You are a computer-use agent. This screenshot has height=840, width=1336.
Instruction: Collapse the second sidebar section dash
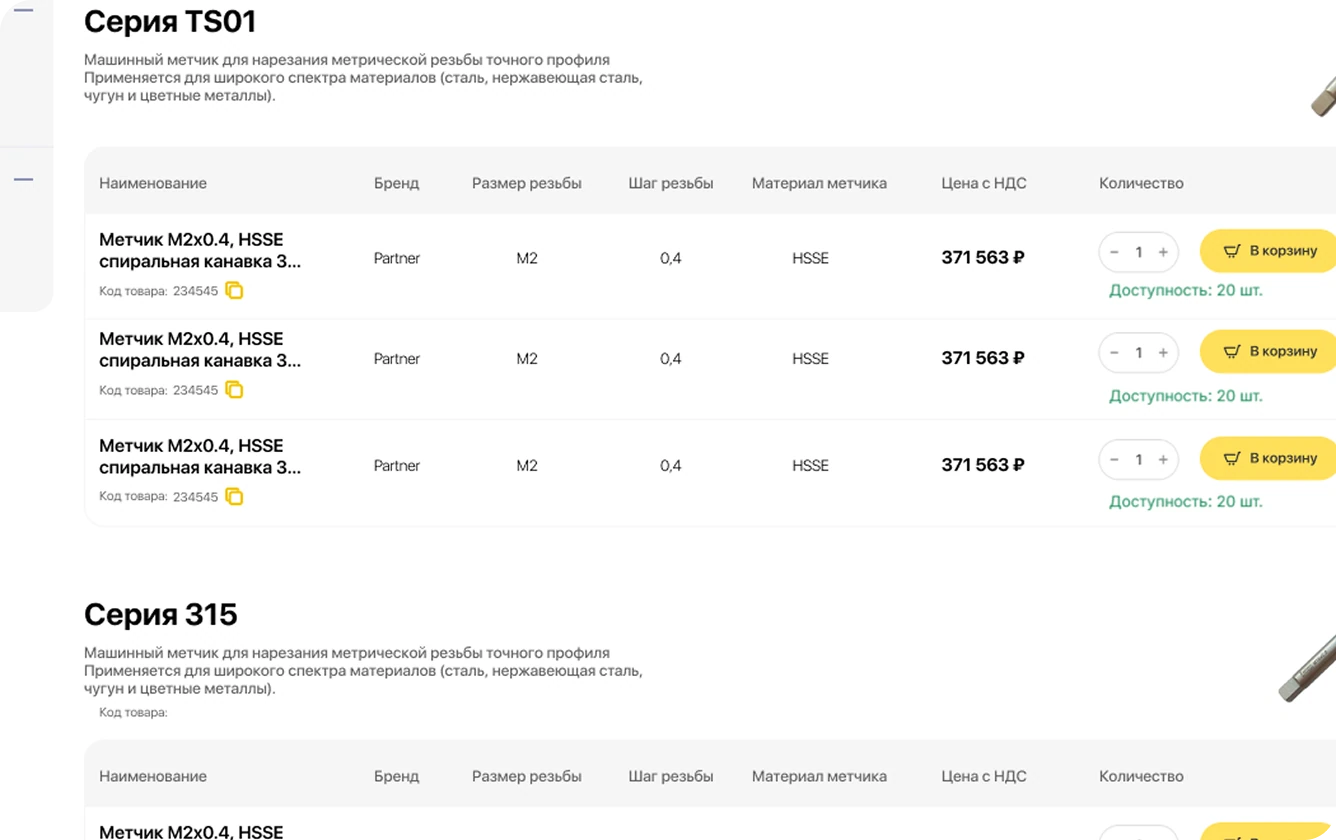coord(23,179)
